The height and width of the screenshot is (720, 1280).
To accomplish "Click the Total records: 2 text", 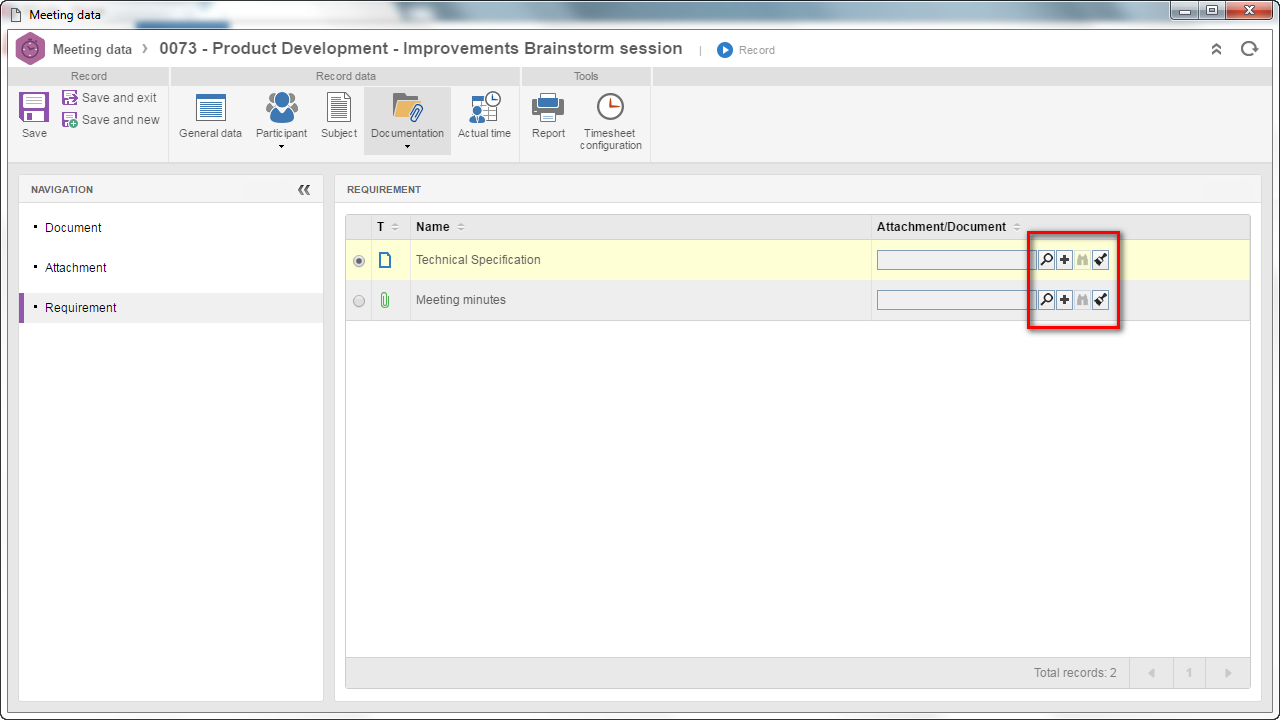I will coord(1075,673).
